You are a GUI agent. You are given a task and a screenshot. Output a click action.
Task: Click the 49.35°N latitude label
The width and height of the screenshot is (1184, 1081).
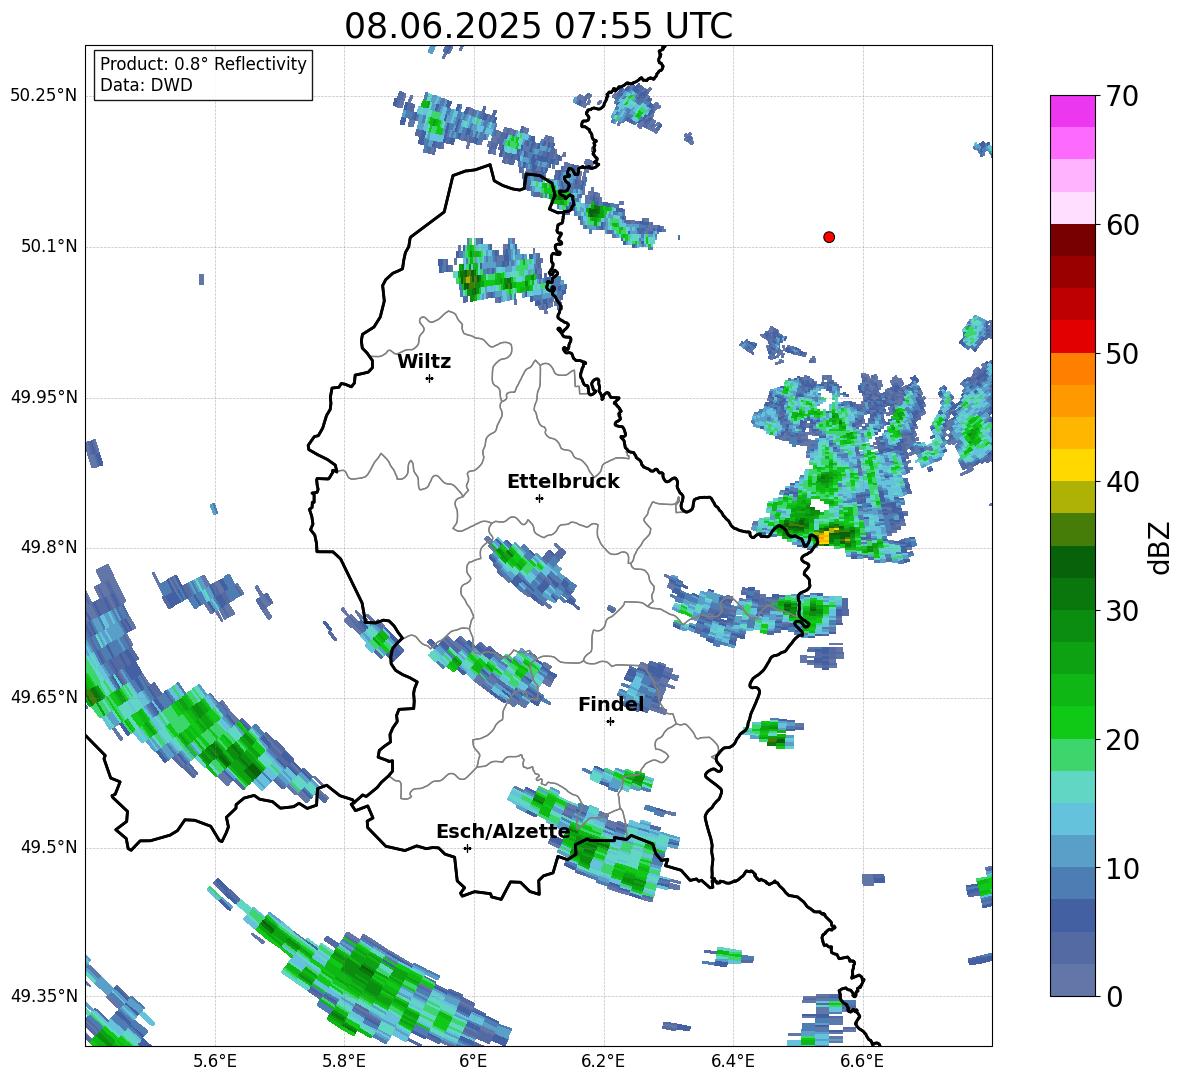click(44, 996)
